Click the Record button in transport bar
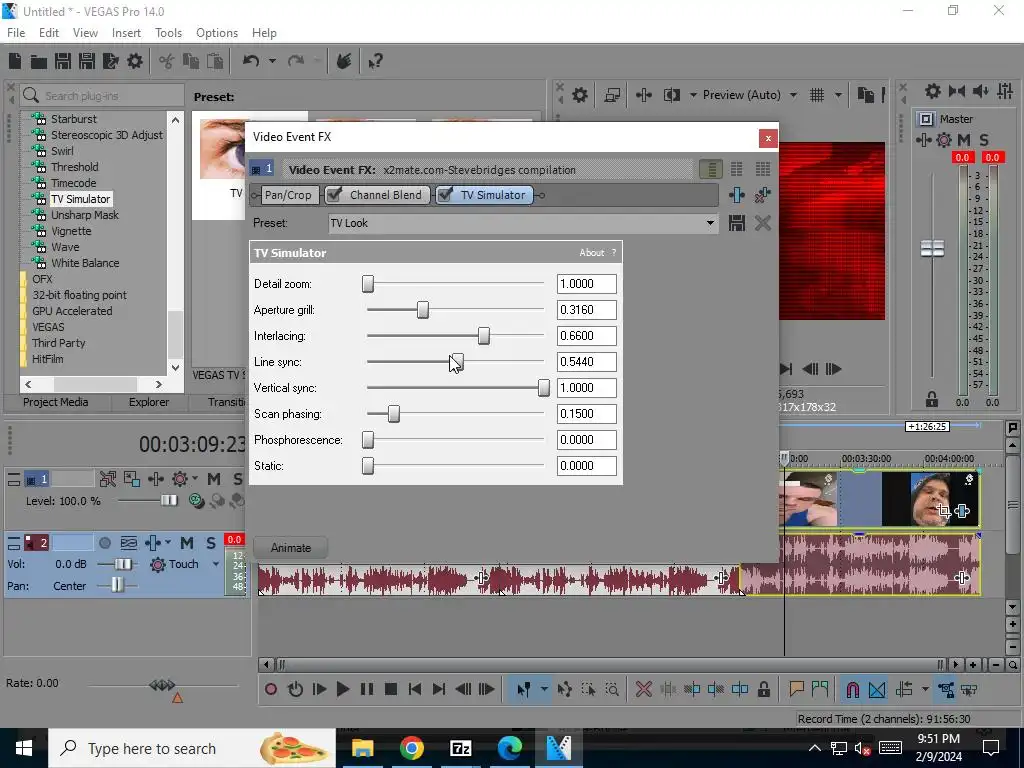 tap(271, 689)
